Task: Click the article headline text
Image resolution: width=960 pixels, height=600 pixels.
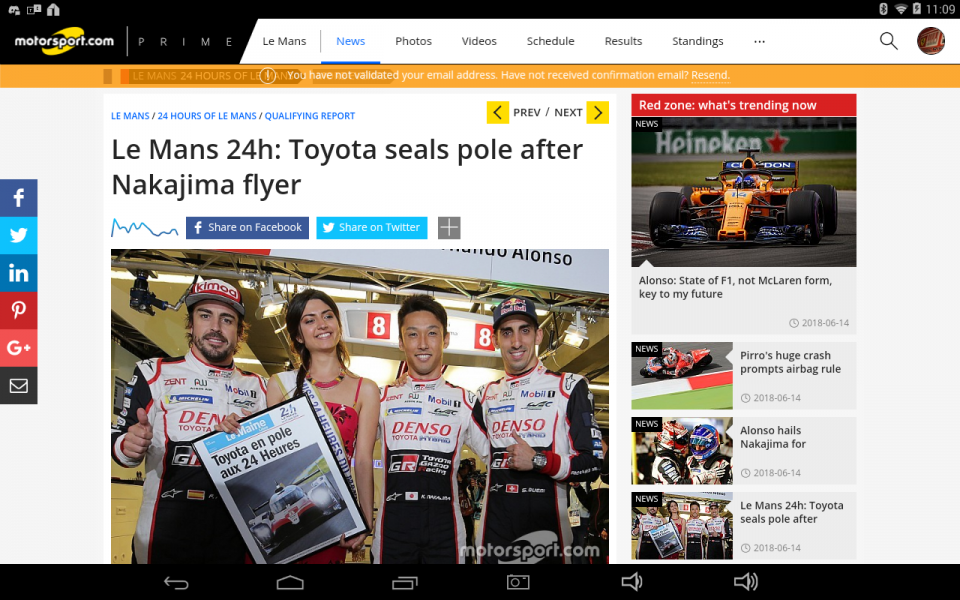Action: (x=347, y=167)
